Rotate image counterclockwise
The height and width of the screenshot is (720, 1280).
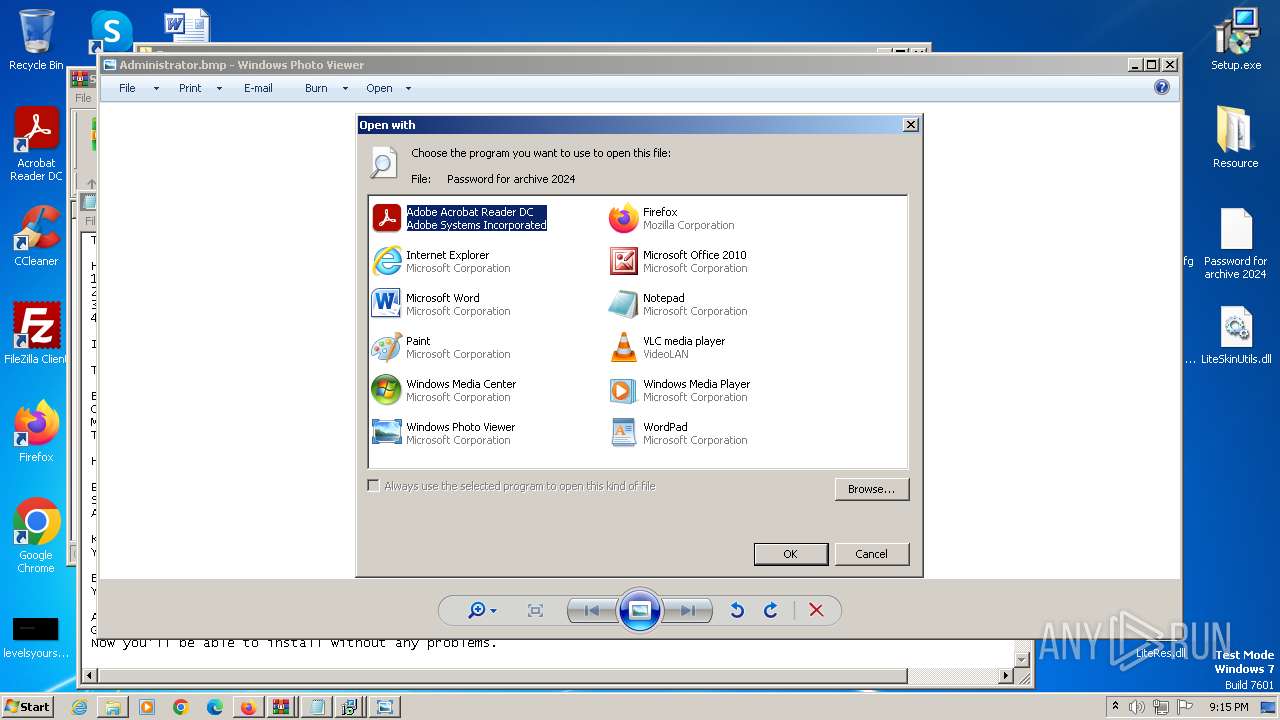737,610
